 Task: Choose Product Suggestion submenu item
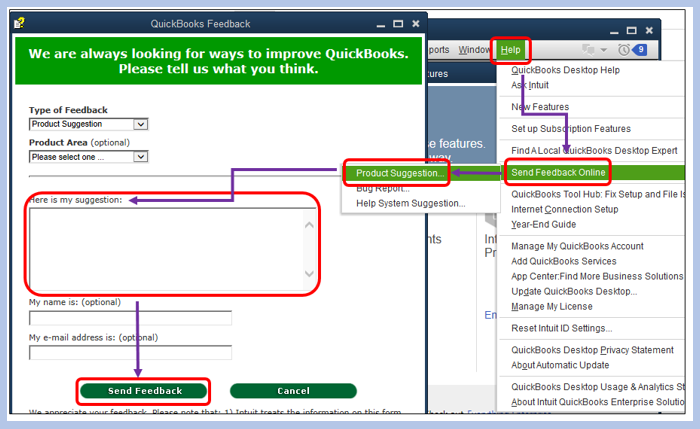tap(400, 173)
